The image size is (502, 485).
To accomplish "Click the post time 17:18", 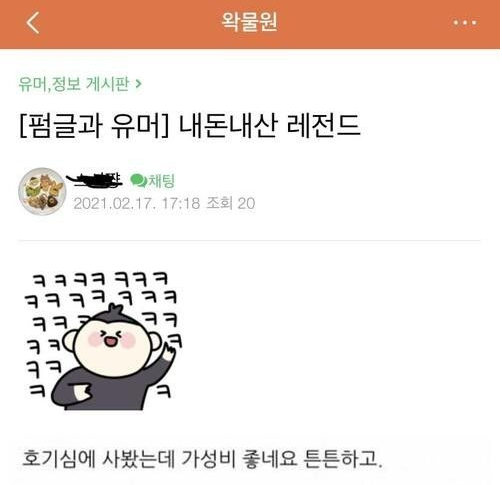I will [x=180, y=203].
